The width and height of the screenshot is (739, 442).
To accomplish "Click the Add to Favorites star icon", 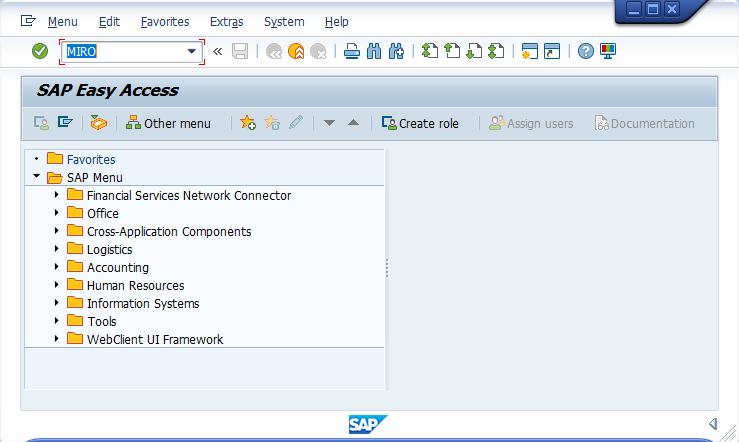I will point(248,123).
